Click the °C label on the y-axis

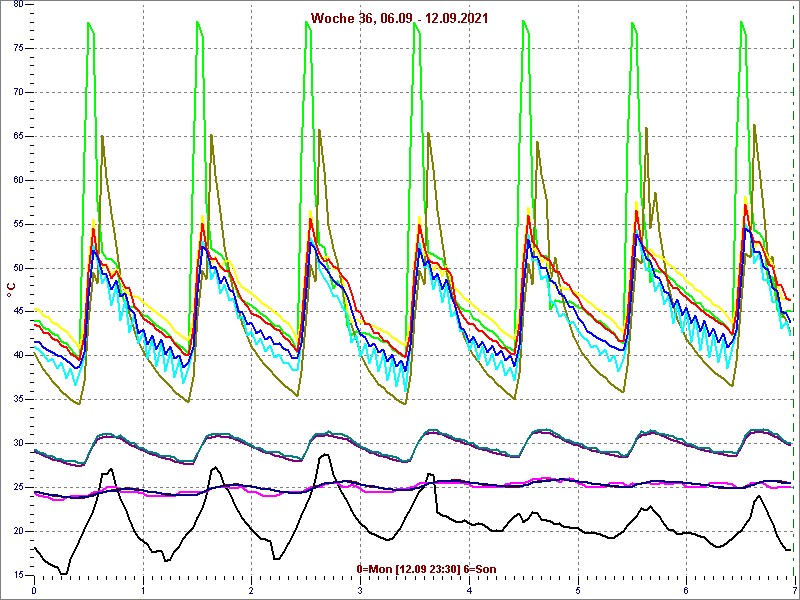point(11,289)
